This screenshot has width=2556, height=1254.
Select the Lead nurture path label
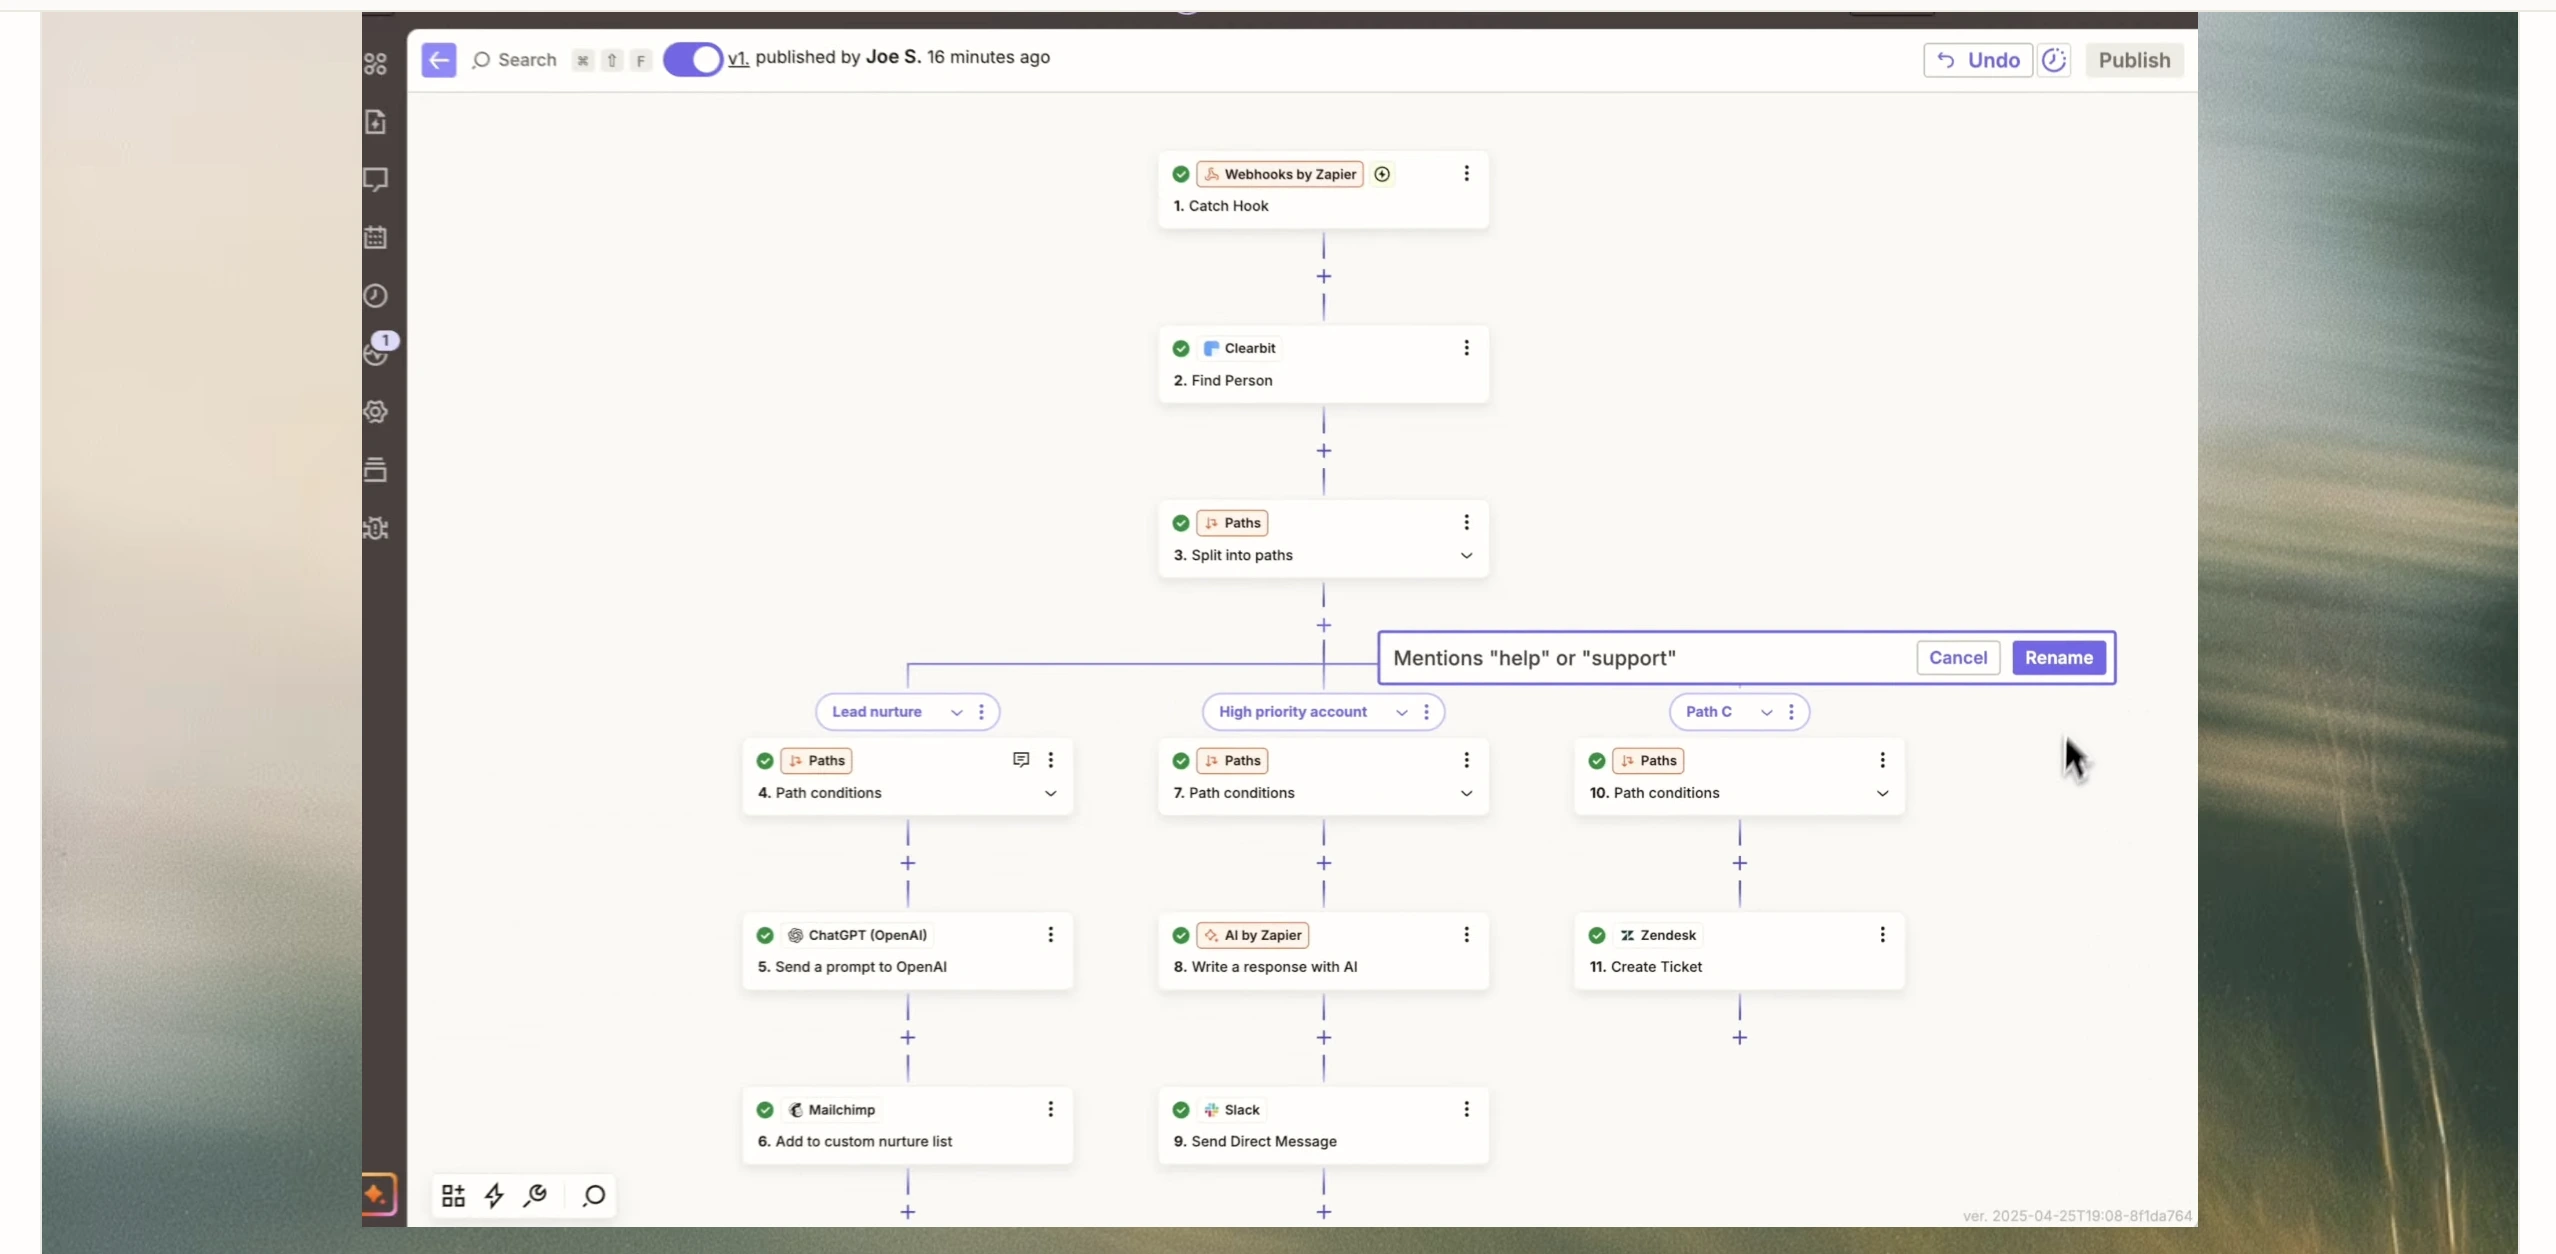[x=877, y=712]
